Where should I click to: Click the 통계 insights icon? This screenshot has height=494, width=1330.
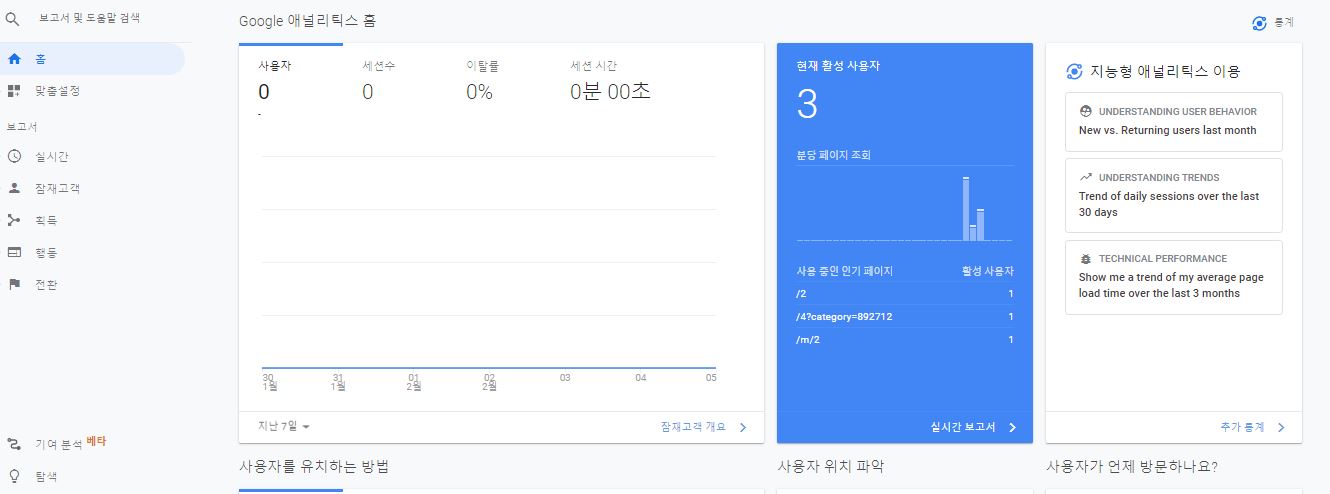coord(1259,23)
